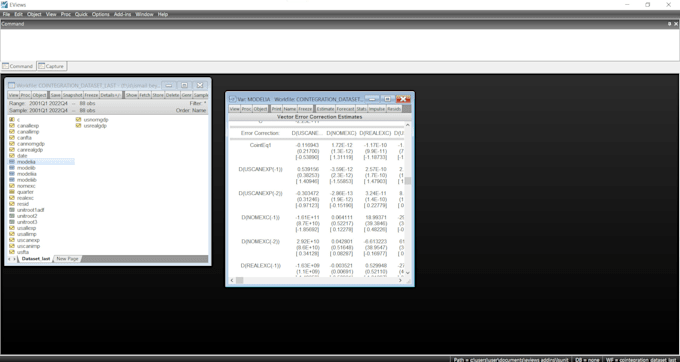Click the Freeze button in VAR window
The image size is (680, 362).
[x=305, y=109]
